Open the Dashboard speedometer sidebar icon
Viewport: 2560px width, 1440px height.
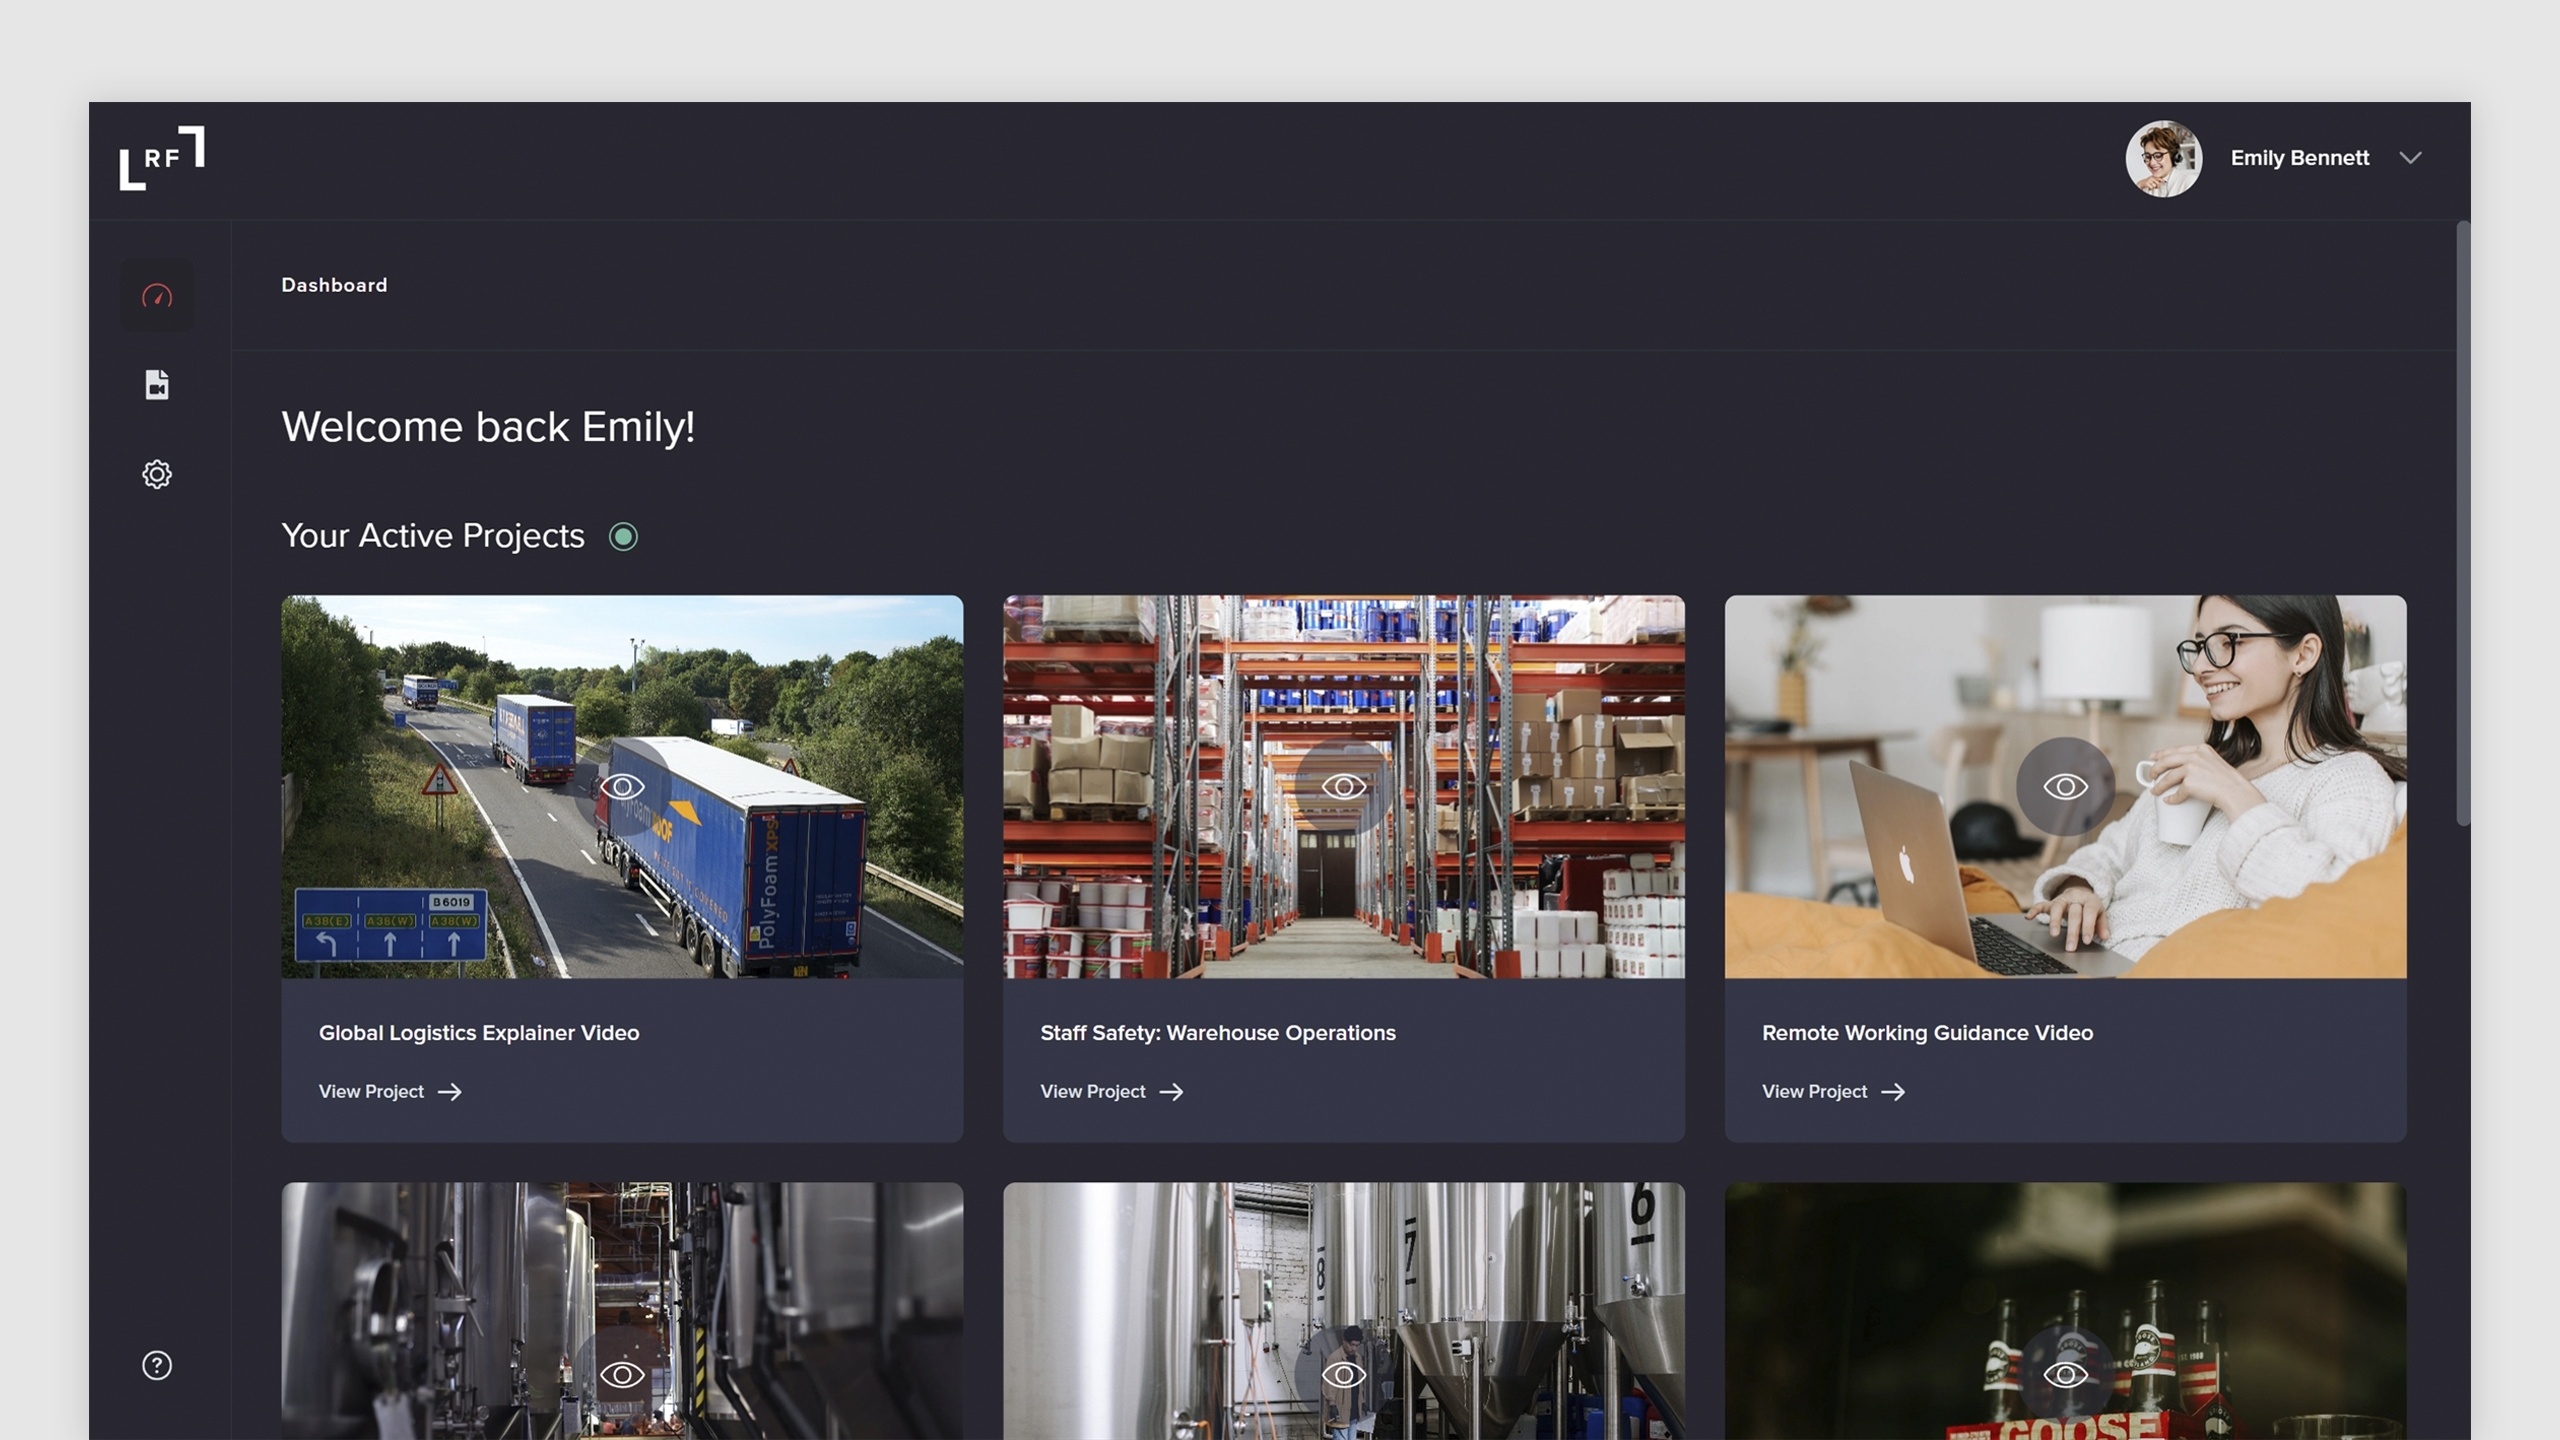point(157,296)
